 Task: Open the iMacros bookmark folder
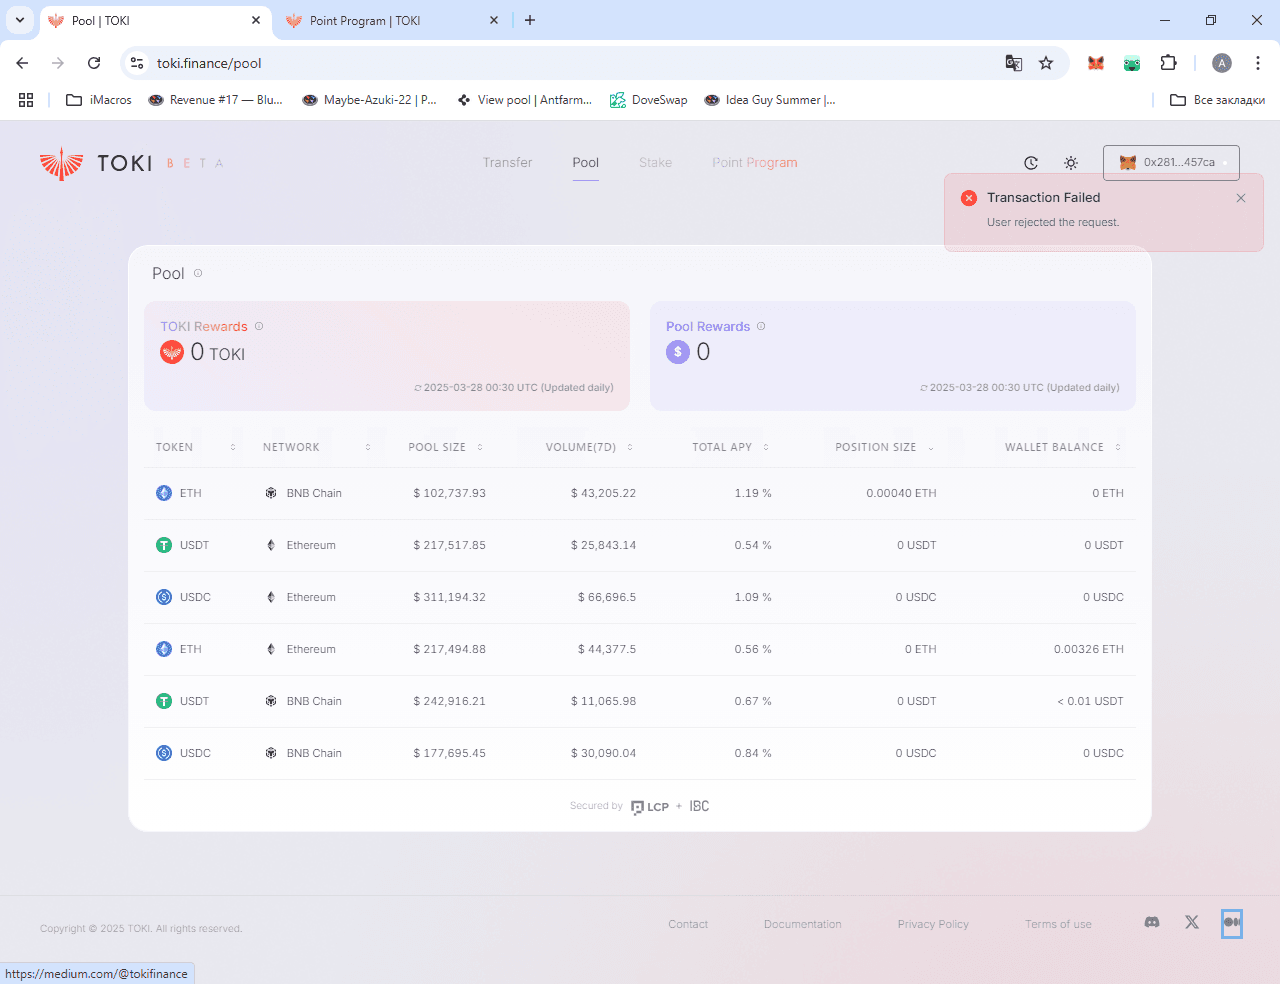pos(99,100)
